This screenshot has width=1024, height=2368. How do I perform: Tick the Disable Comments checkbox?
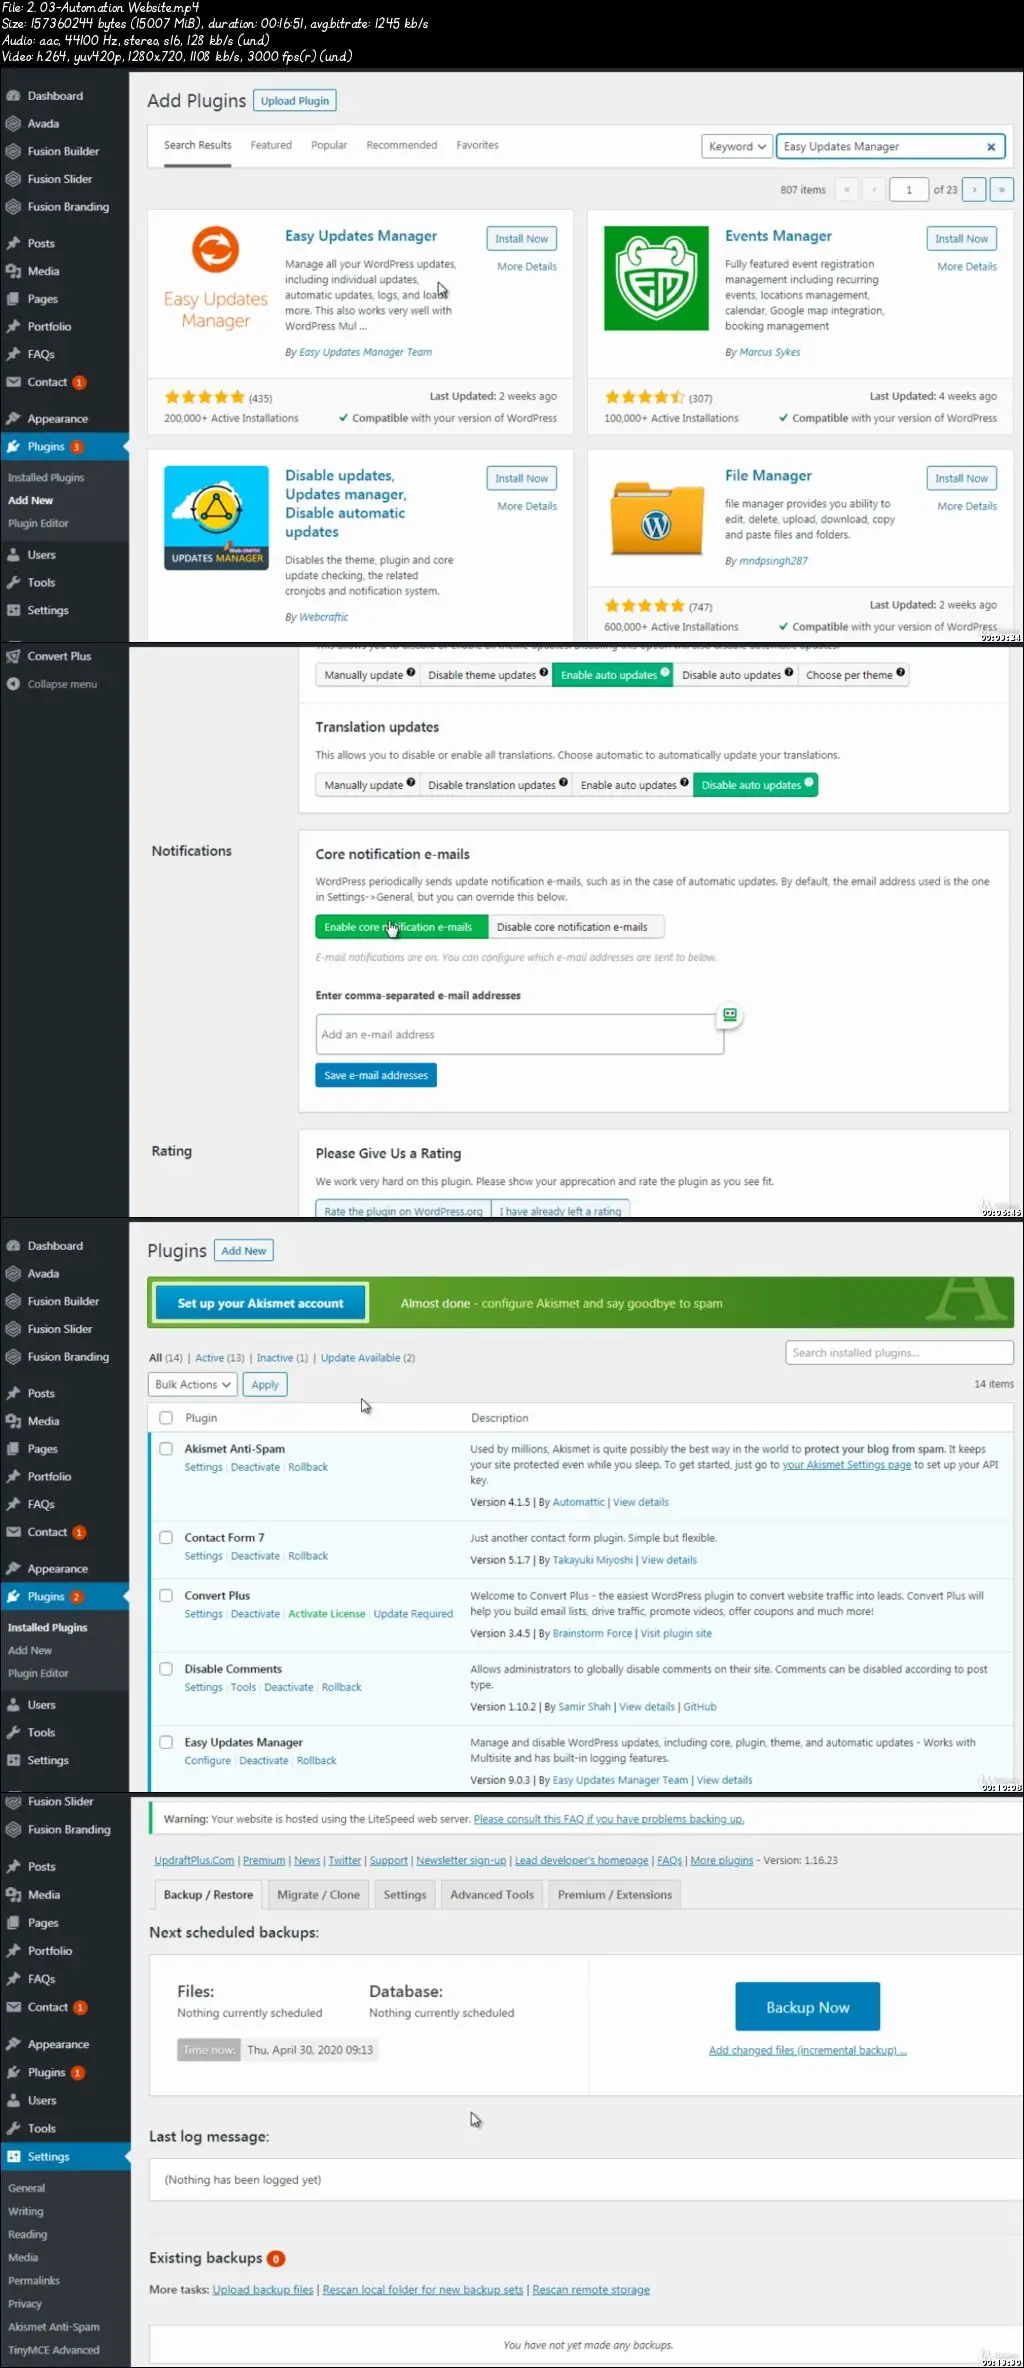166,1669
